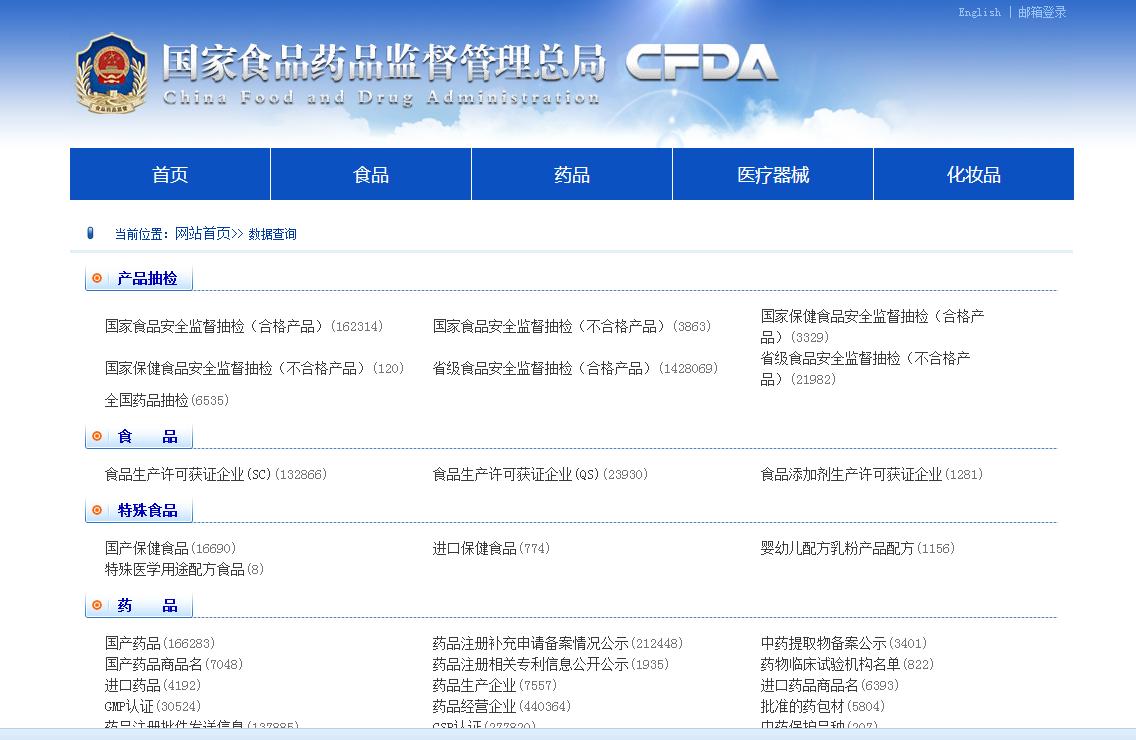The height and width of the screenshot is (740, 1136).
Task: Open 药品生产企业 (7557)
Action: (495, 685)
